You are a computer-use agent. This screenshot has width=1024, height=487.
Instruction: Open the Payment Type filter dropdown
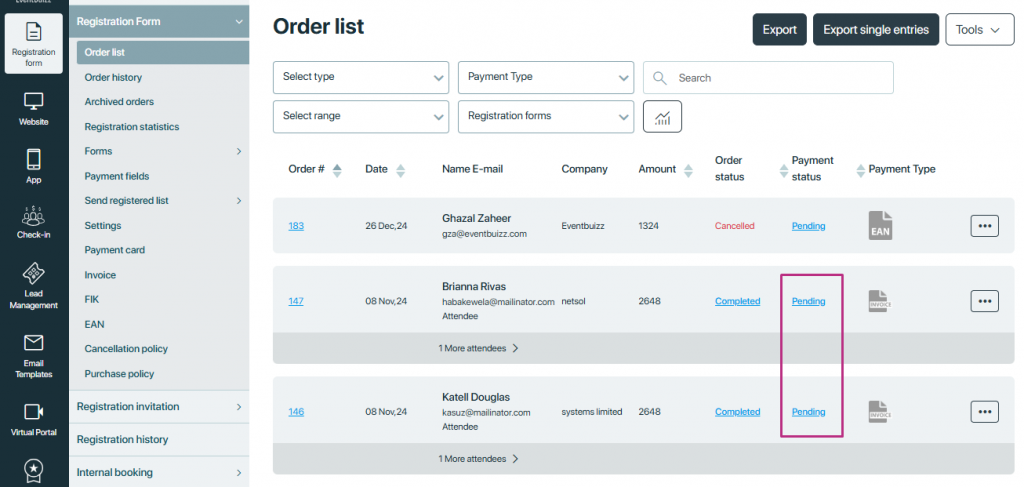(546, 78)
